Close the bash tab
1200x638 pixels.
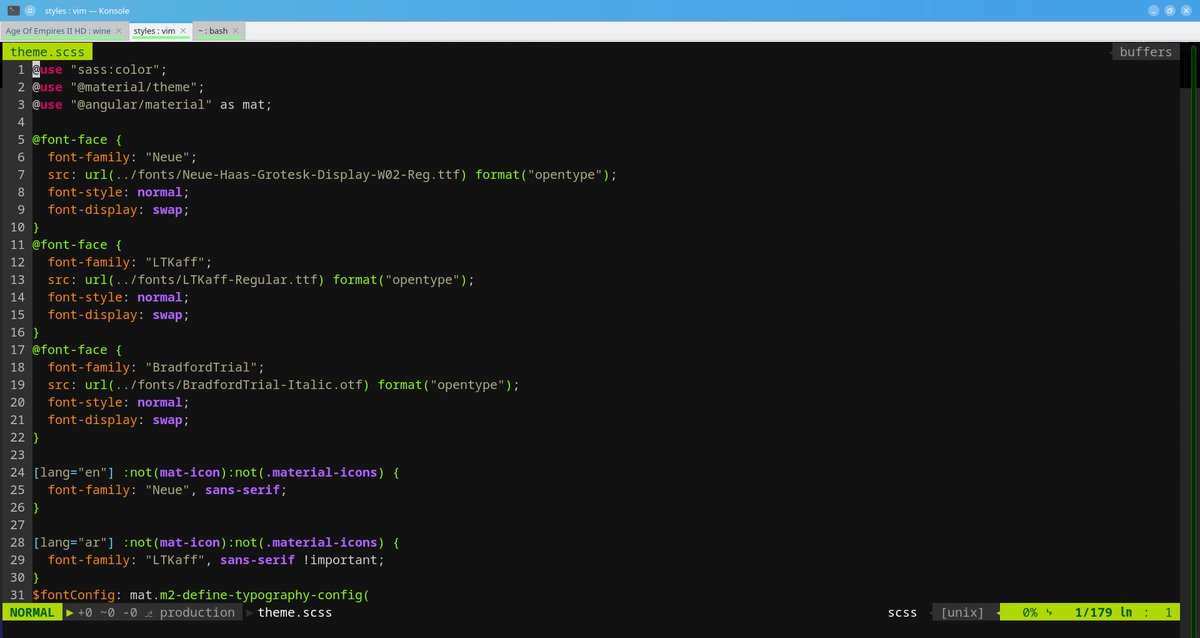pyautogui.click(x=235, y=31)
